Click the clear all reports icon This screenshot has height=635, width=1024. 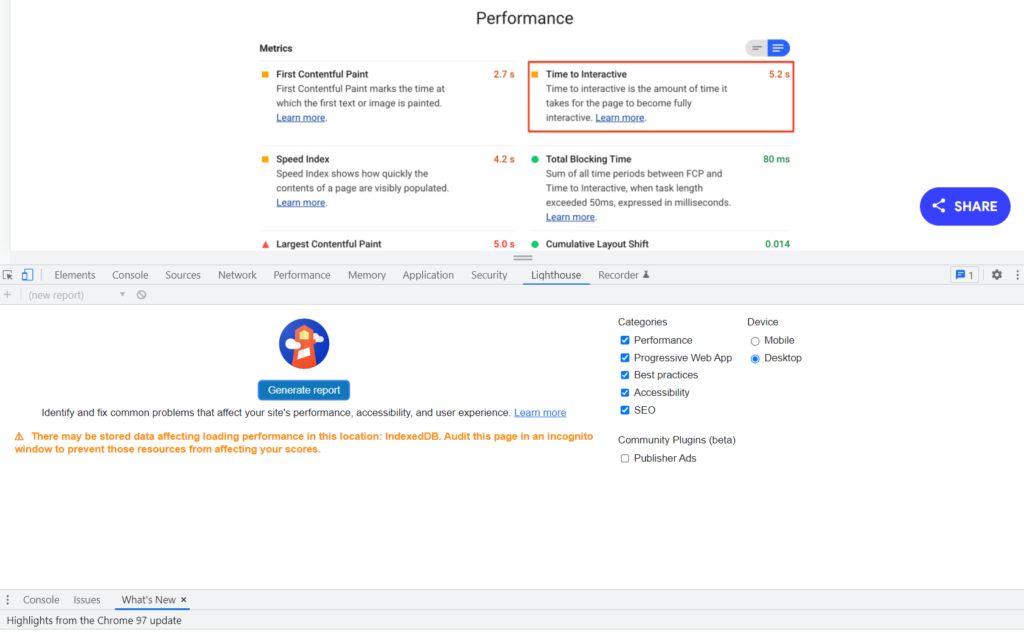point(142,295)
